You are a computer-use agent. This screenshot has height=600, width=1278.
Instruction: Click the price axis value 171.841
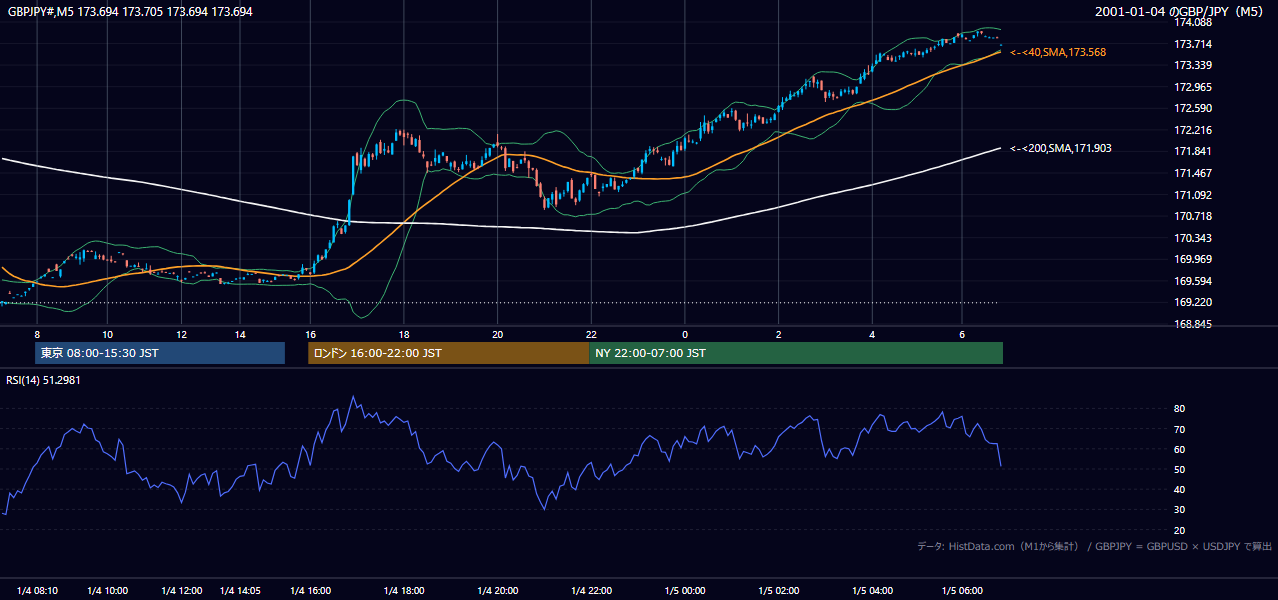[1192, 152]
